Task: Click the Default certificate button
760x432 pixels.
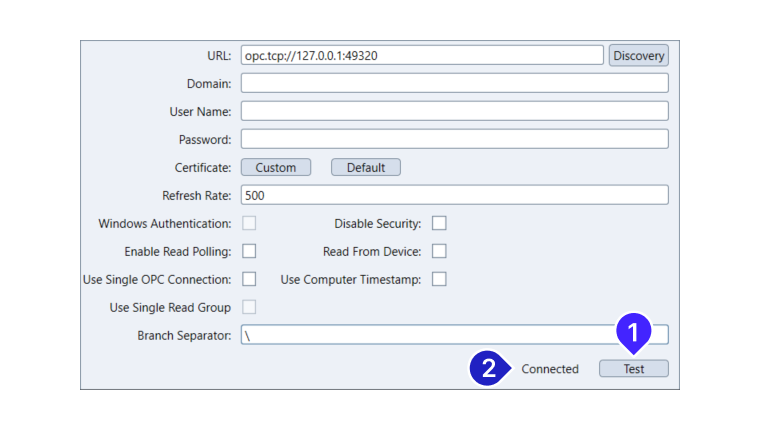Action: pyautogui.click(x=366, y=167)
